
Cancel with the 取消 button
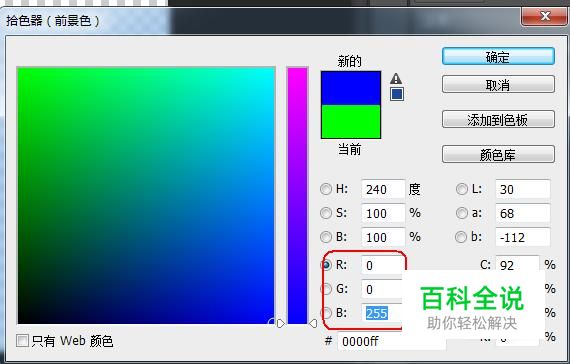[498, 85]
